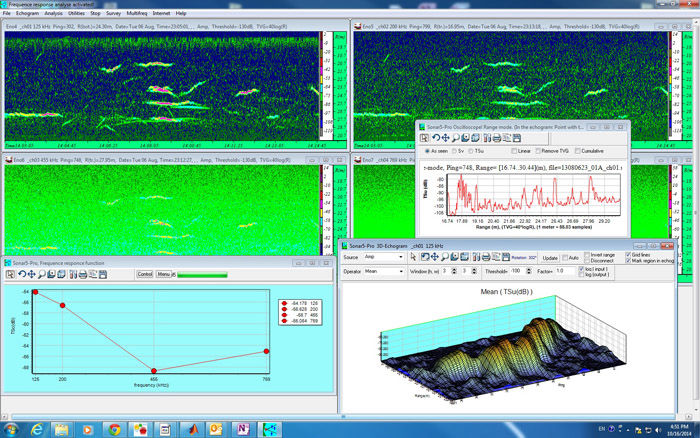Expand the Operator dropdown set to Mean
The height and width of the screenshot is (438, 700).
[x=384, y=271]
